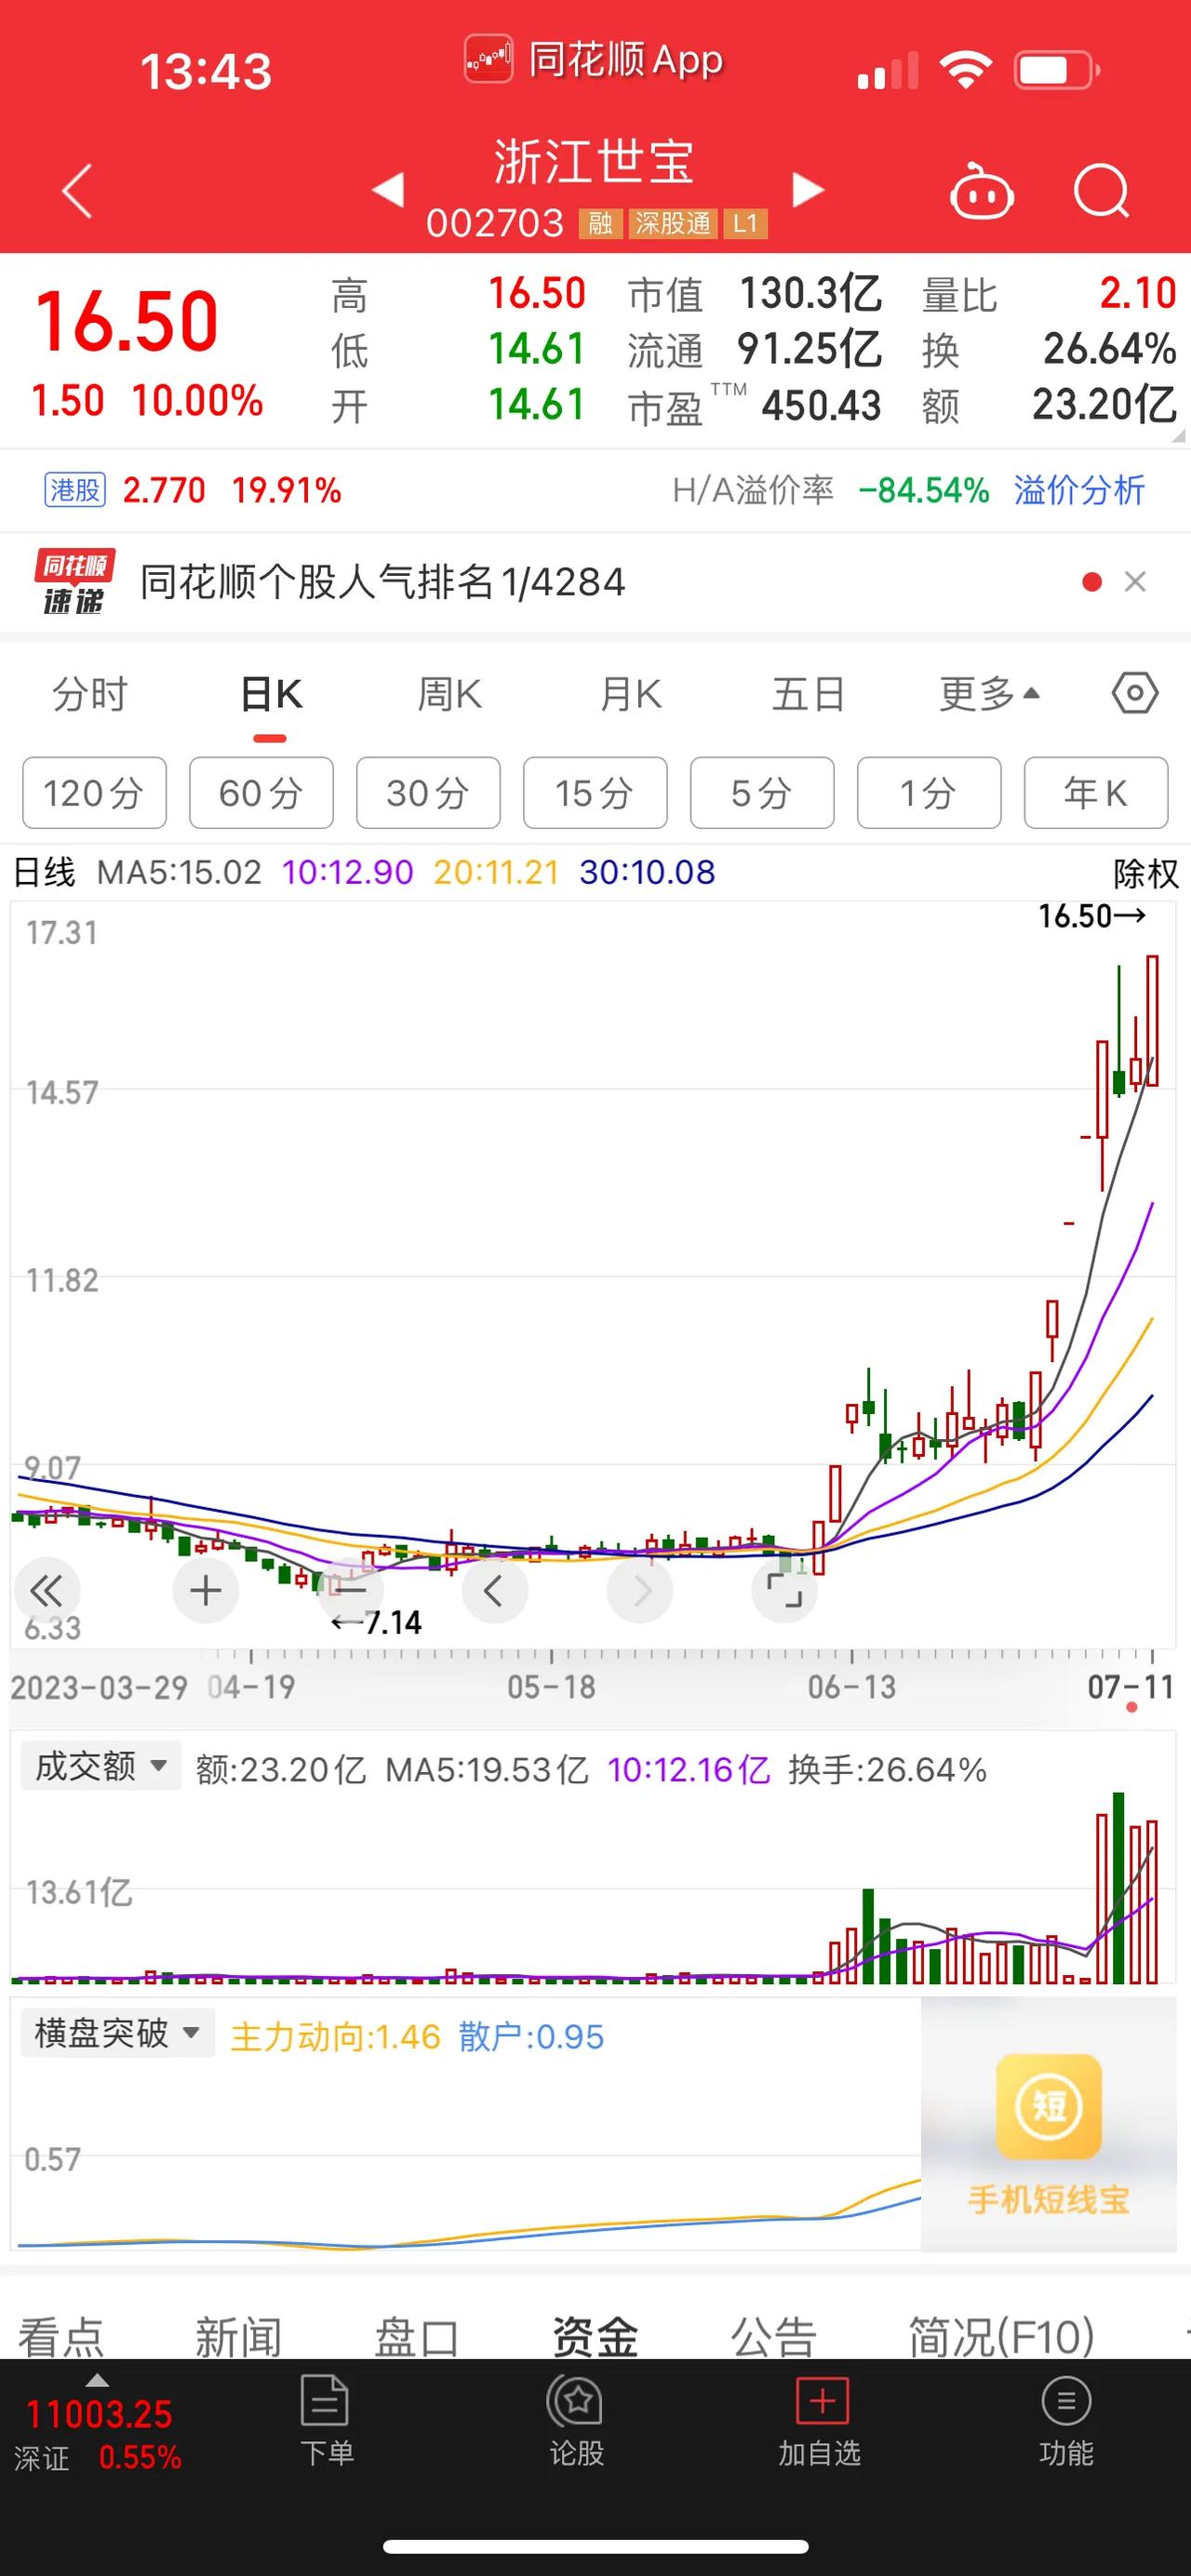The width and height of the screenshot is (1191, 2576).
Task: Tap the 深证 11003.25 index ticker
Action: point(98,2434)
